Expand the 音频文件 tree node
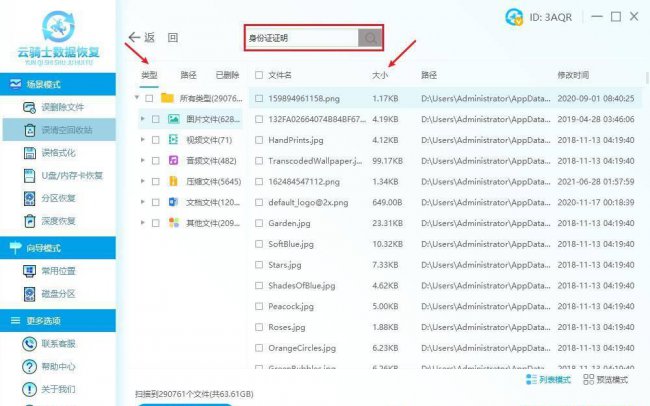650x406 pixels. pos(143,160)
